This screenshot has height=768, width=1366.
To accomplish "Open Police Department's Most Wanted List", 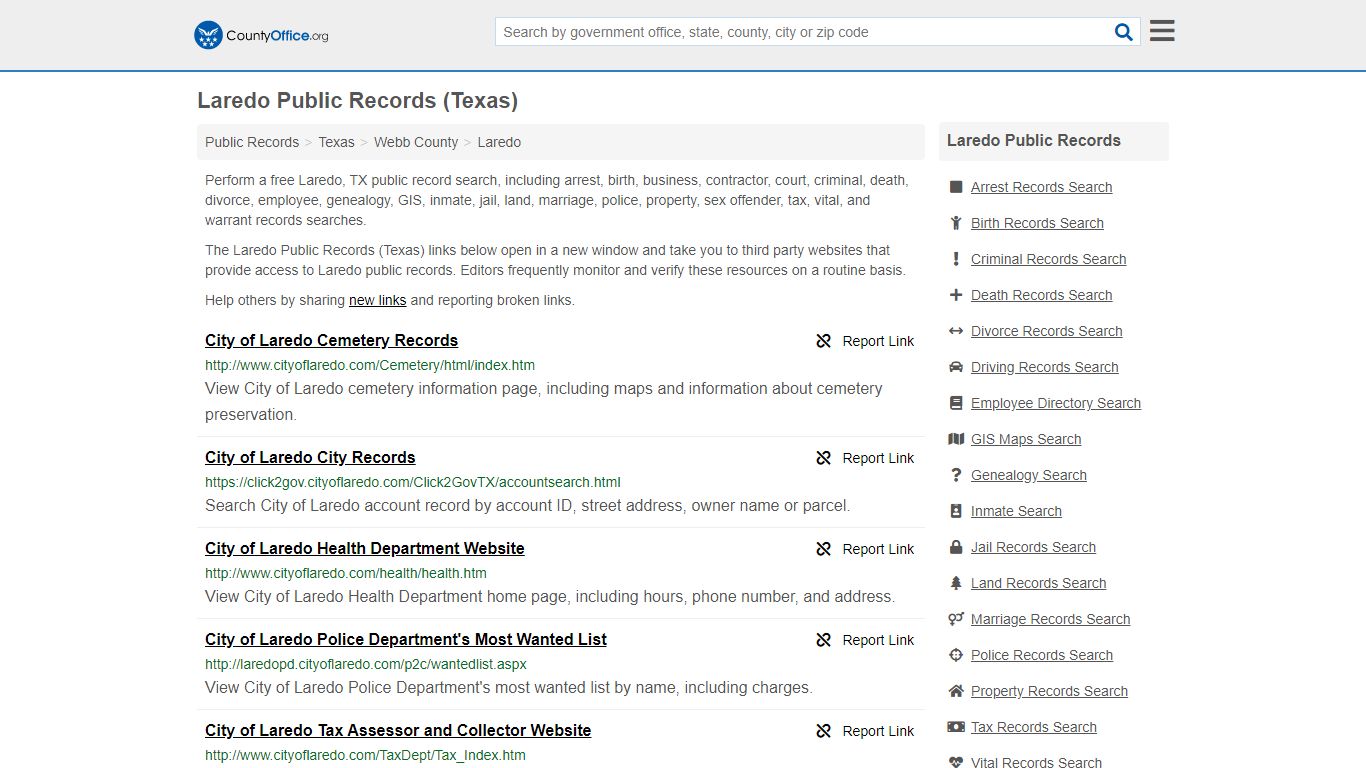I will [x=406, y=639].
